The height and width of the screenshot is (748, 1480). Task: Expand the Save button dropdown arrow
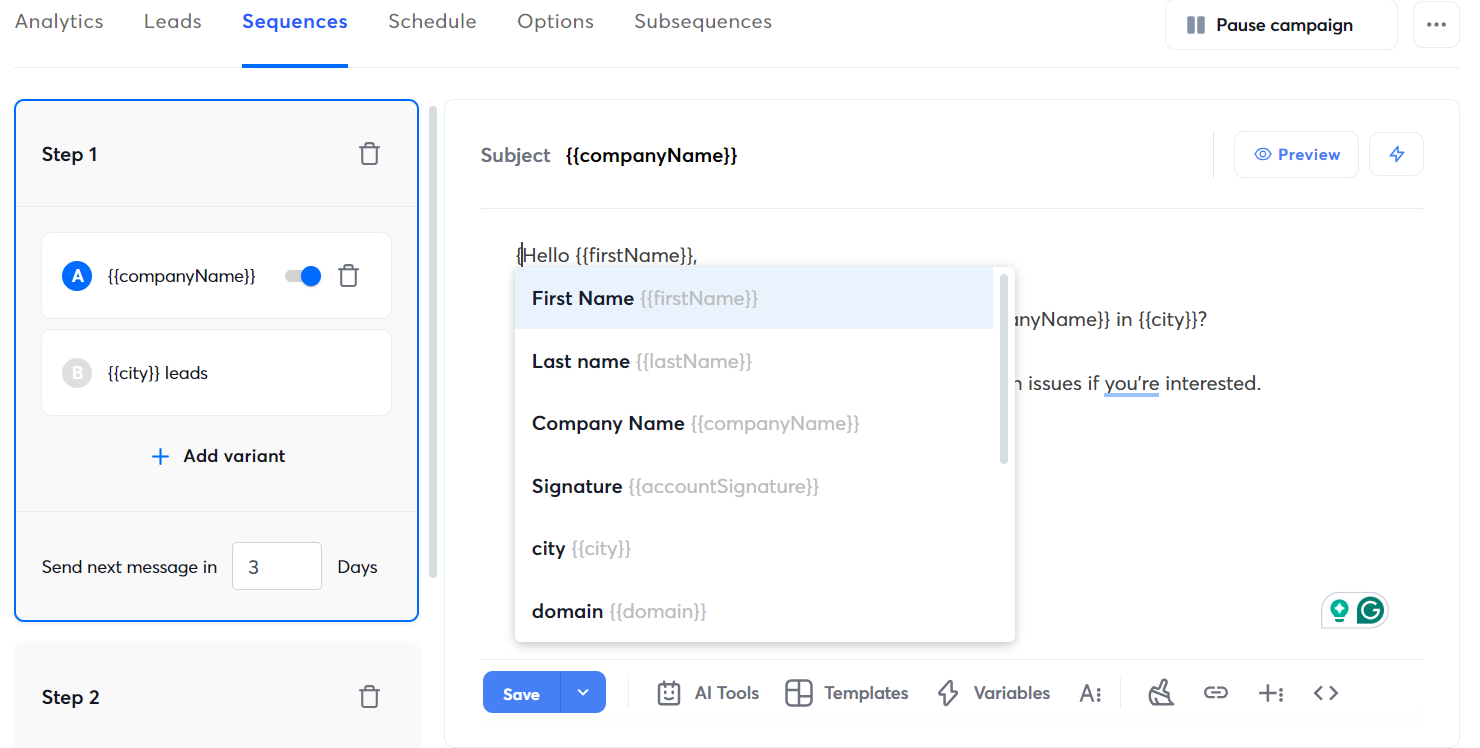pos(583,693)
